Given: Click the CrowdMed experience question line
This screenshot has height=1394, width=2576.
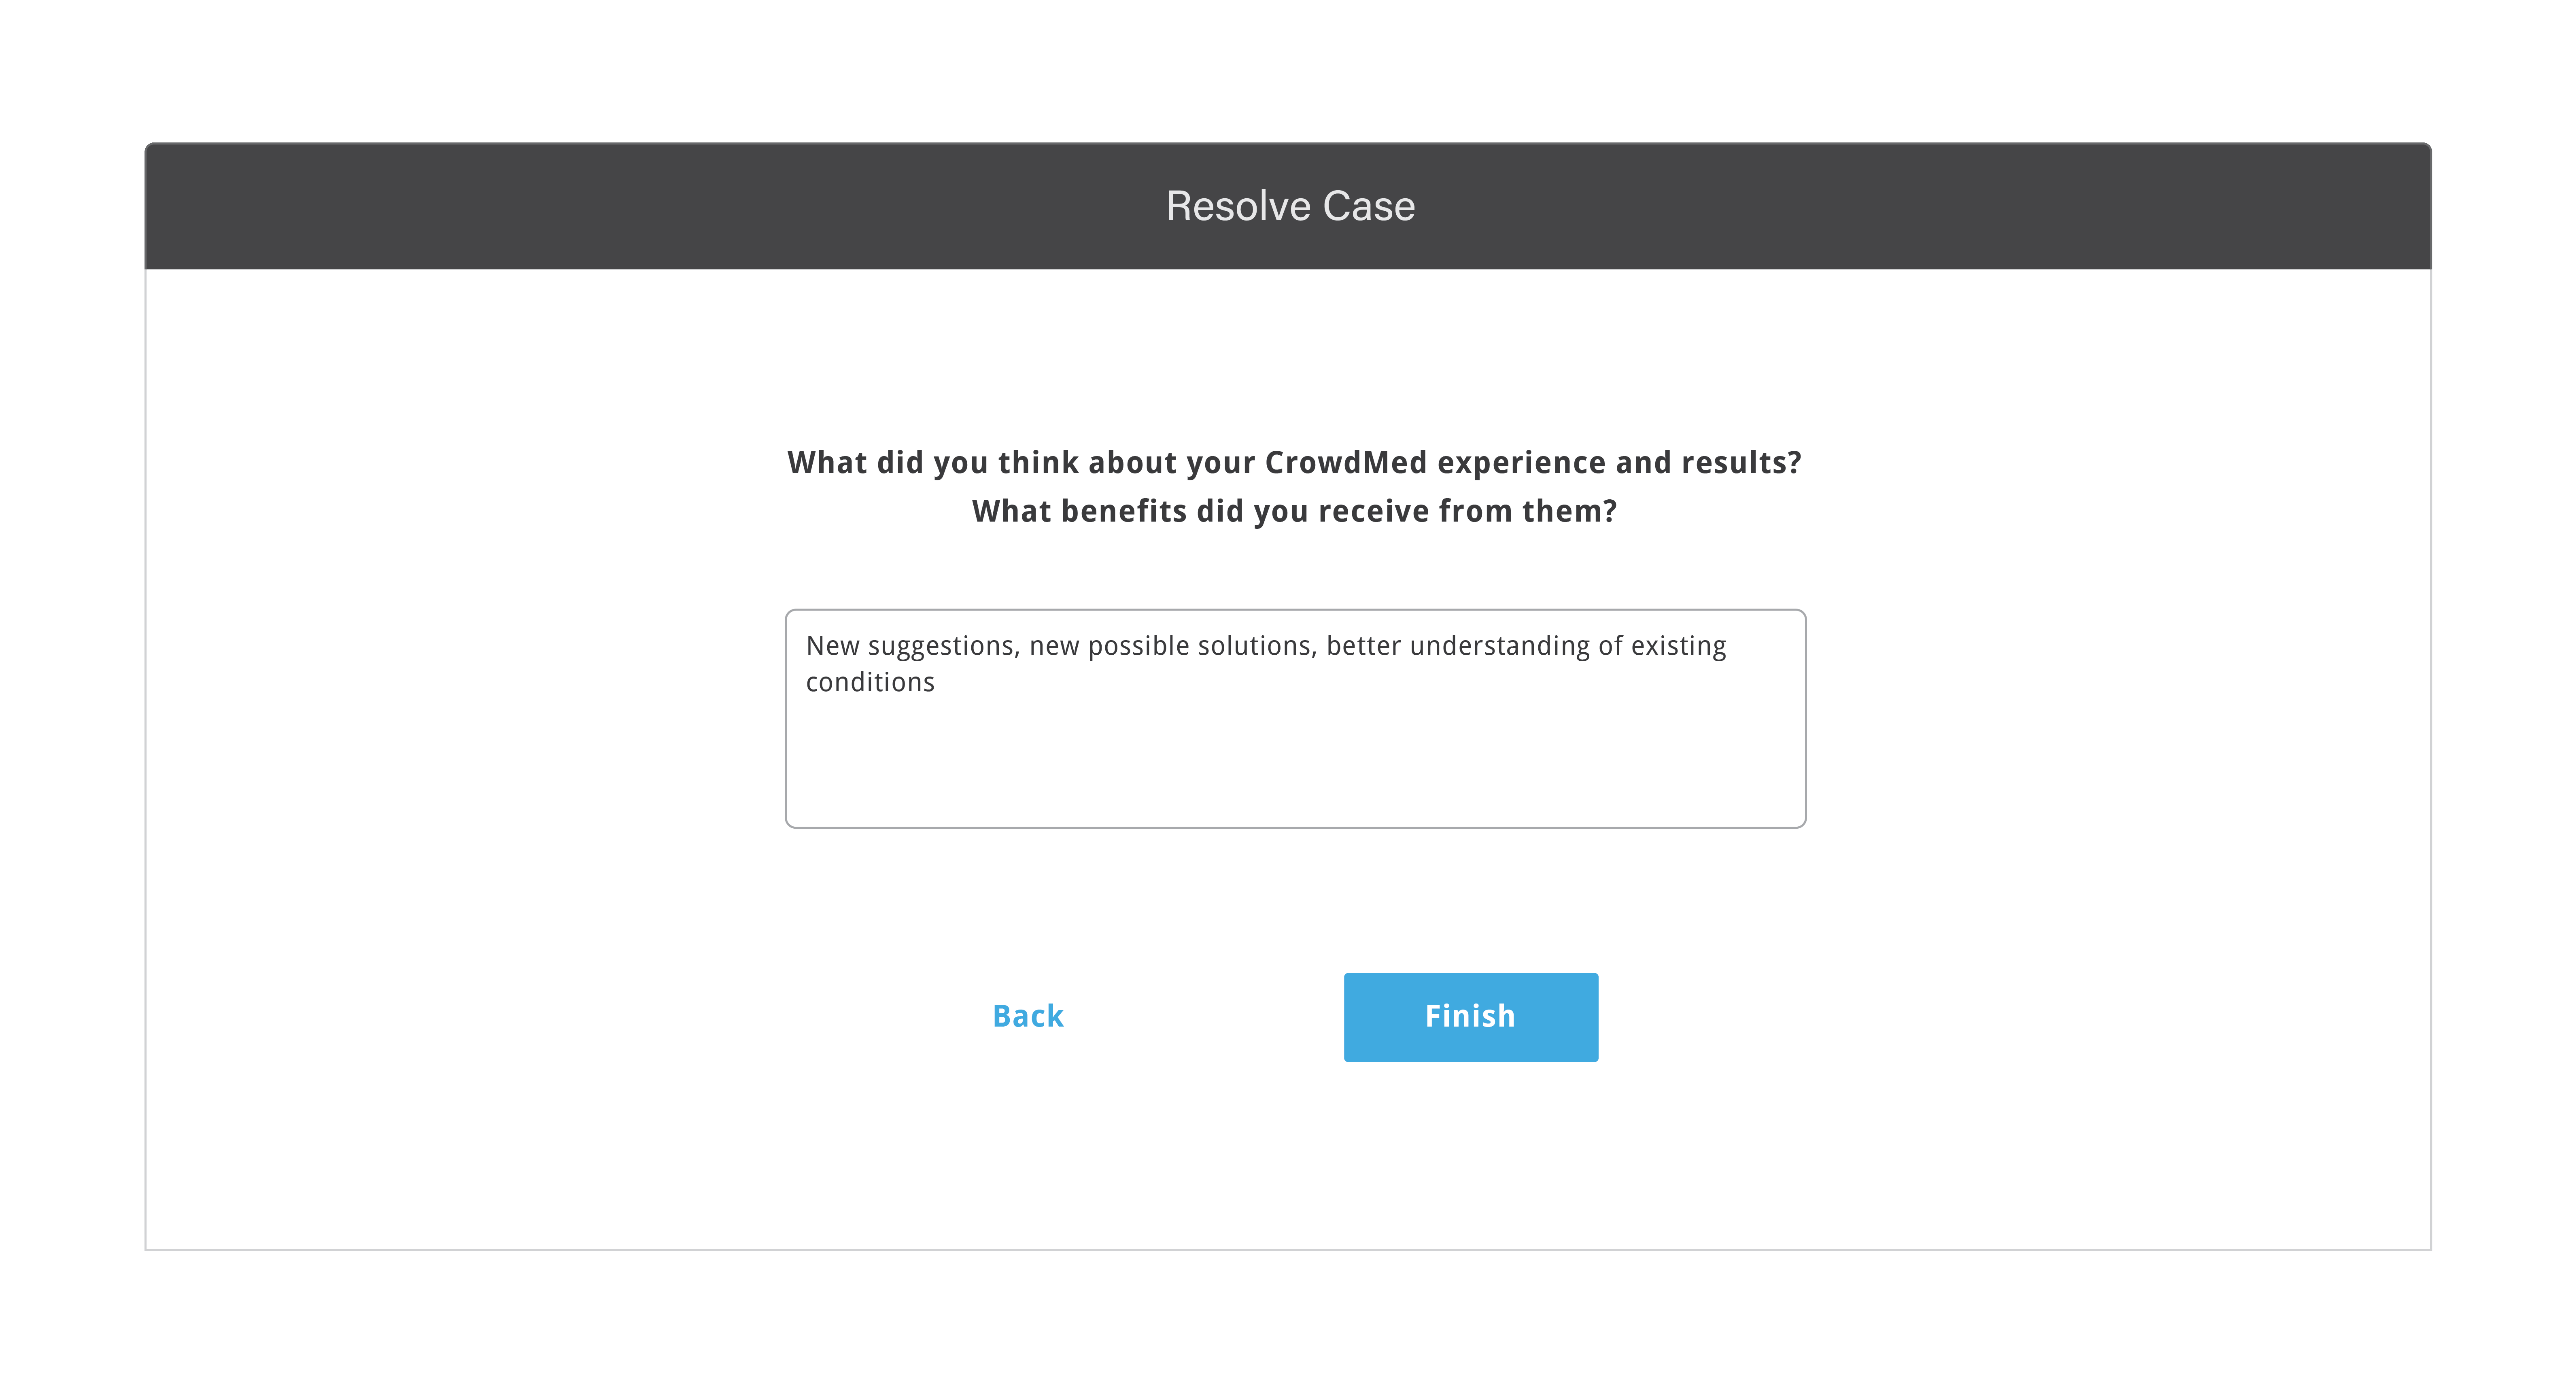Looking at the screenshot, I should tap(1294, 462).
